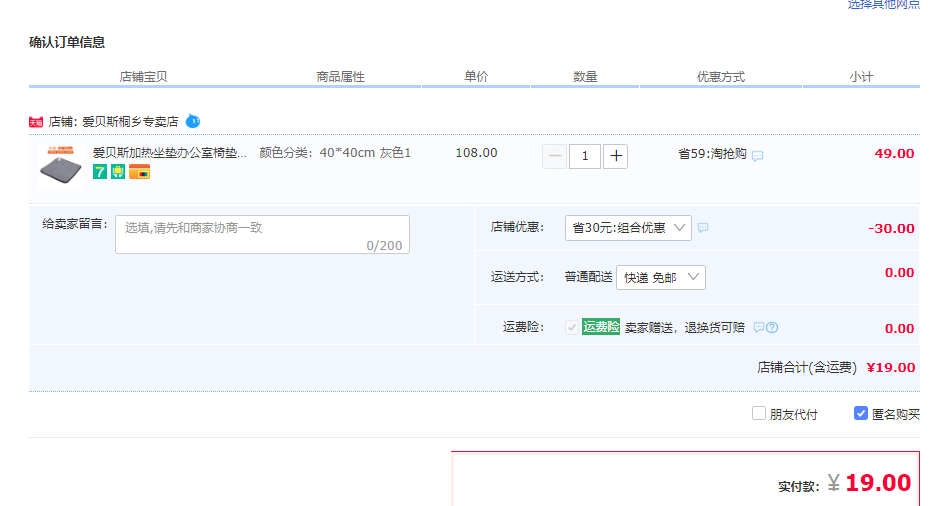
Task: Click the Tmall store badge icon
Action: (x=36, y=122)
